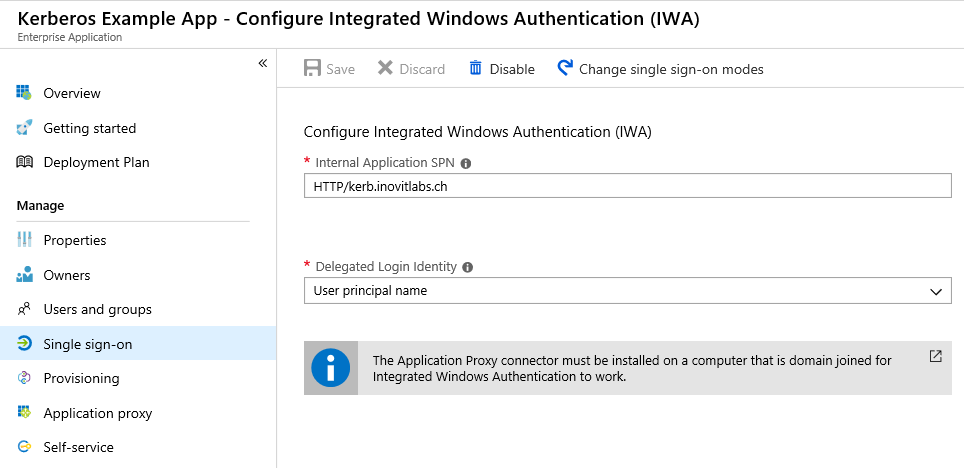Click info icon beside Internal Application SPN
The image size is (964, 468).
pyautogui.click(x=466, y=164)
